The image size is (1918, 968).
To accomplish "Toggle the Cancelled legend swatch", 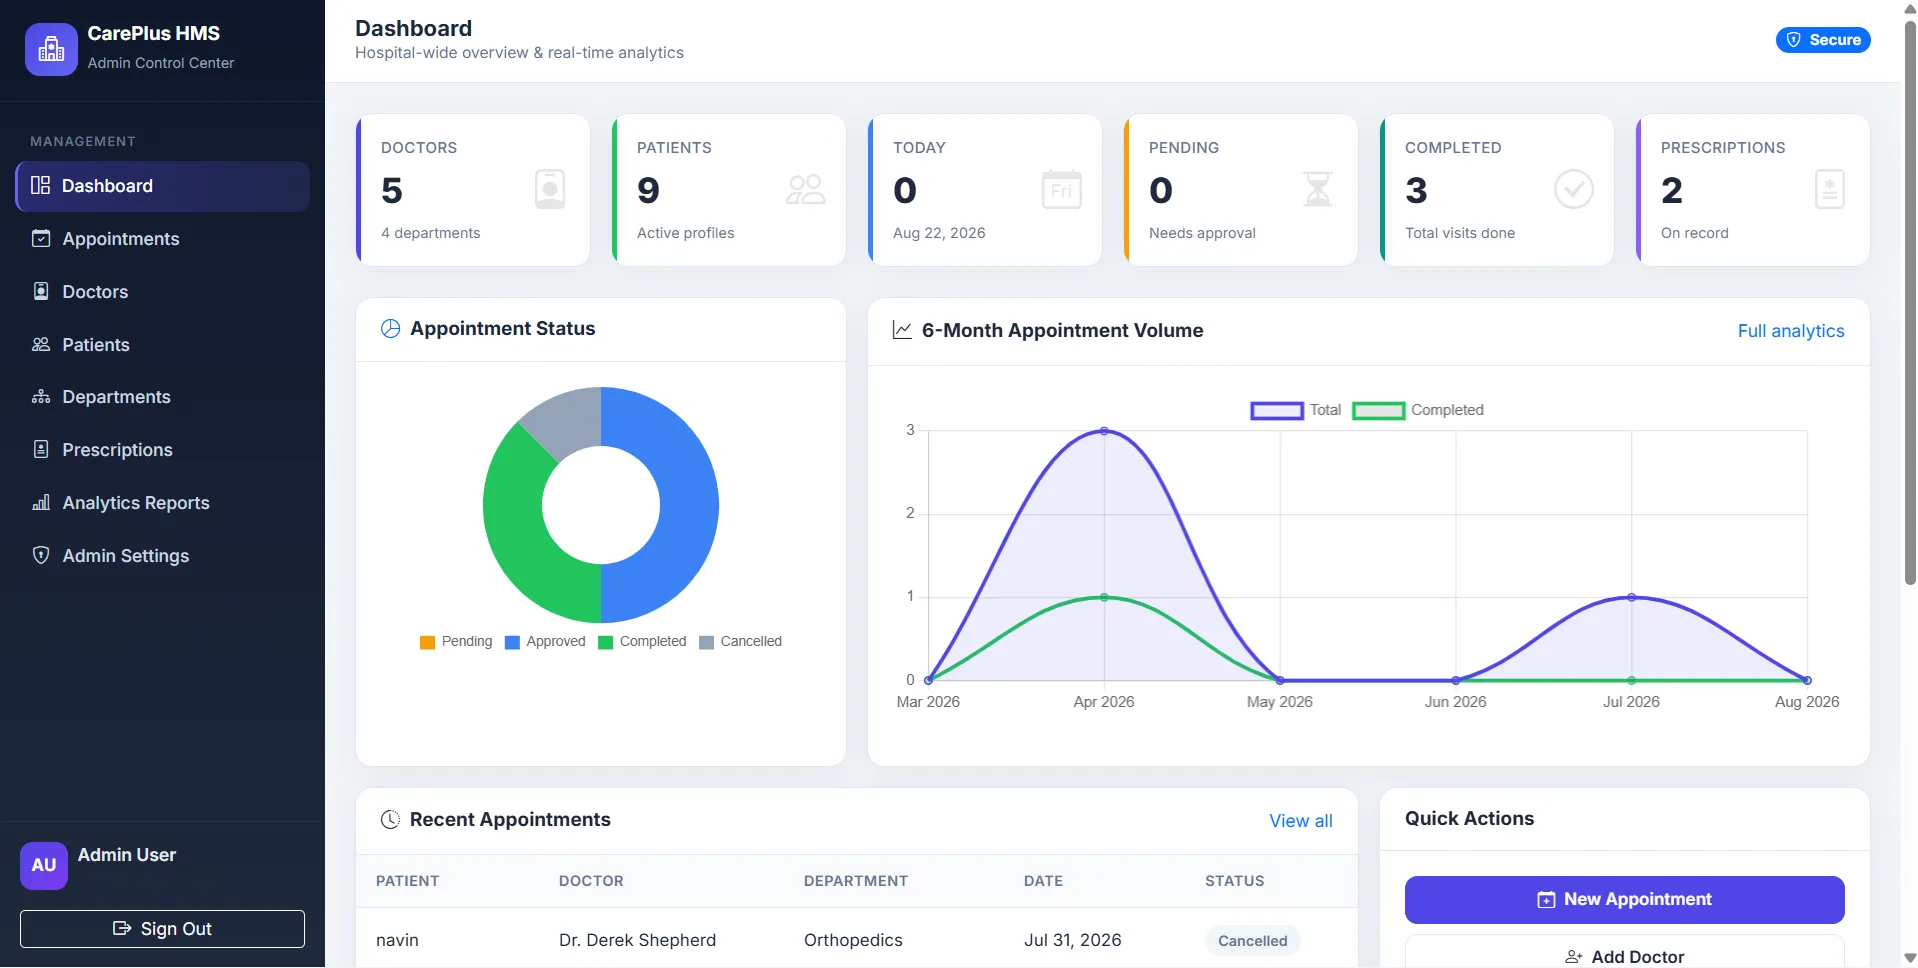I will point(706,642).
